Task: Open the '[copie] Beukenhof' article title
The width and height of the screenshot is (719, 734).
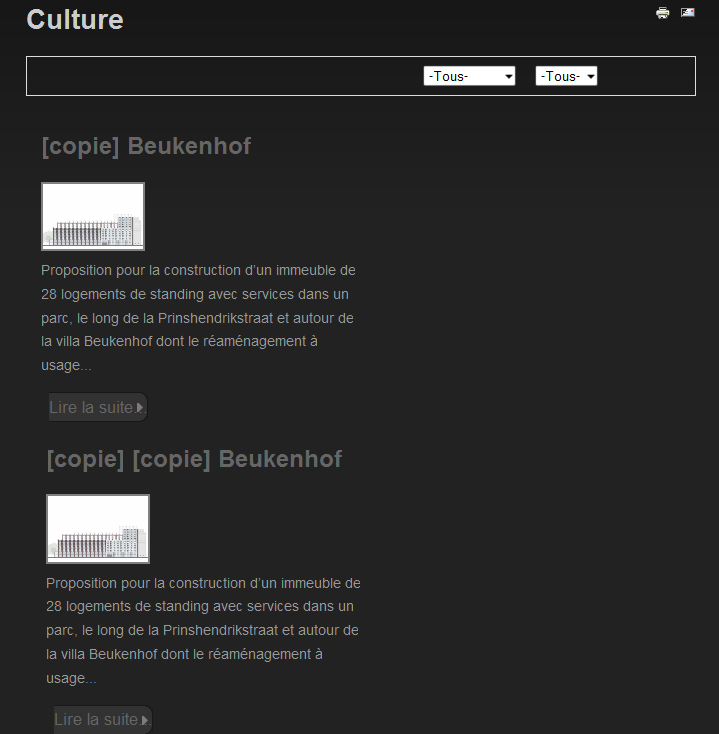Action: [x=146, y=146]
